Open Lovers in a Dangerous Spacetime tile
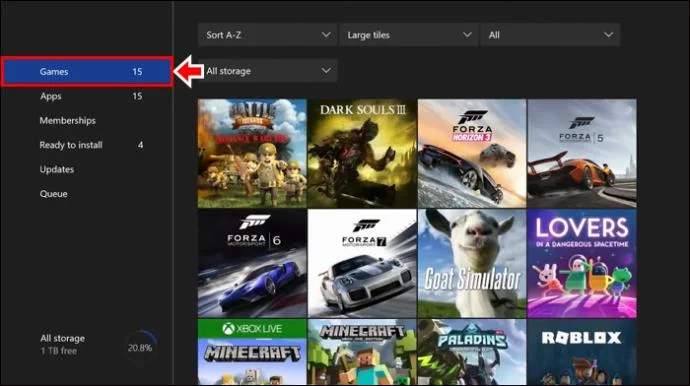The height and width of the screenshot is (386, 690). tap(582, 263)
